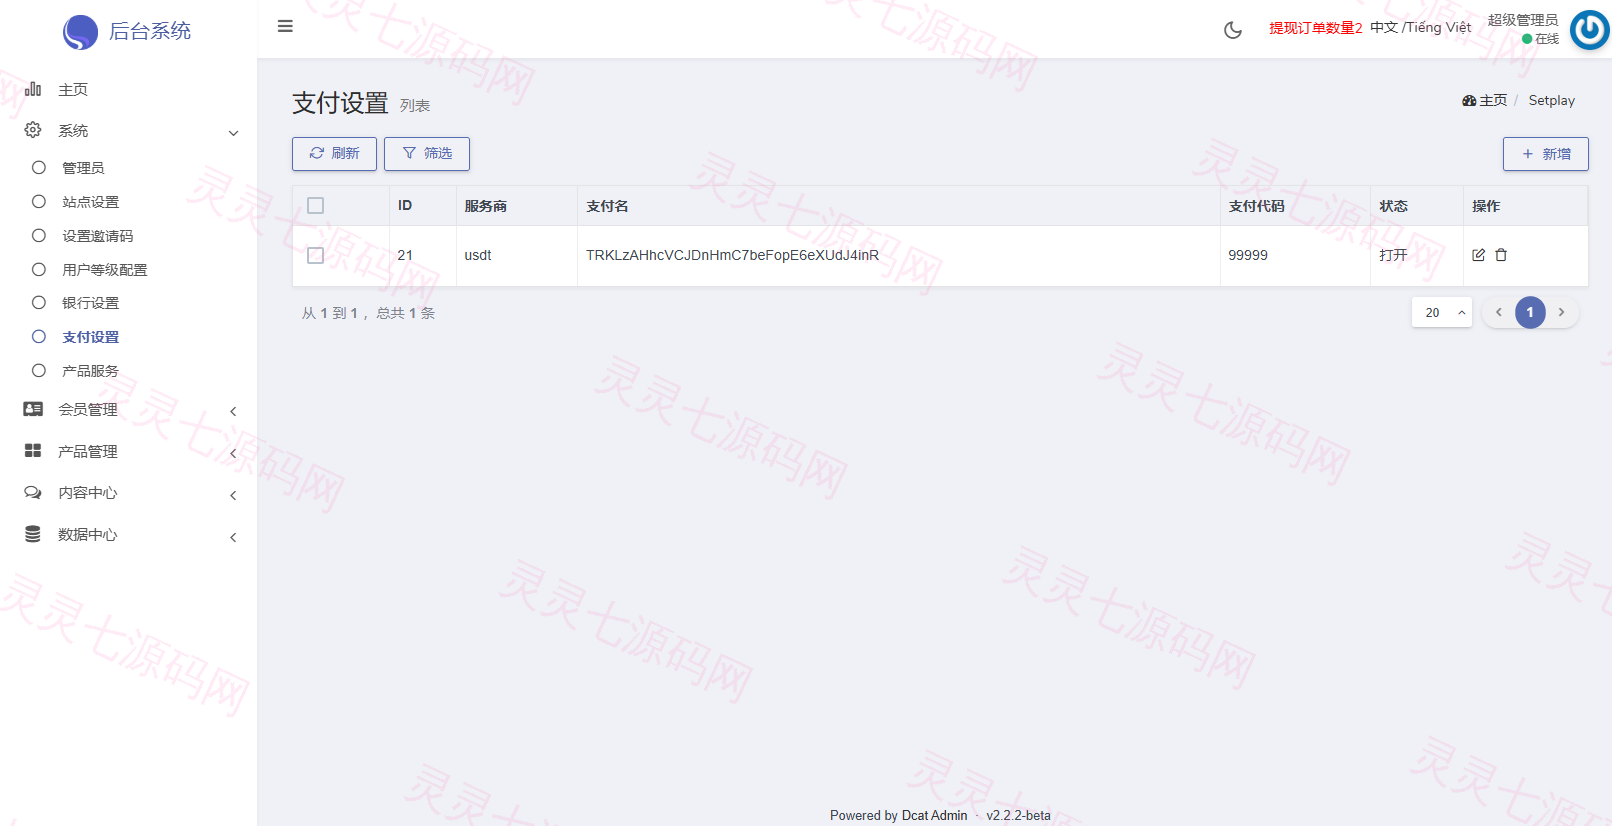Toggle dark mode moon icon
Screen dimensions: 1612x826
[x=1233, y=30]
